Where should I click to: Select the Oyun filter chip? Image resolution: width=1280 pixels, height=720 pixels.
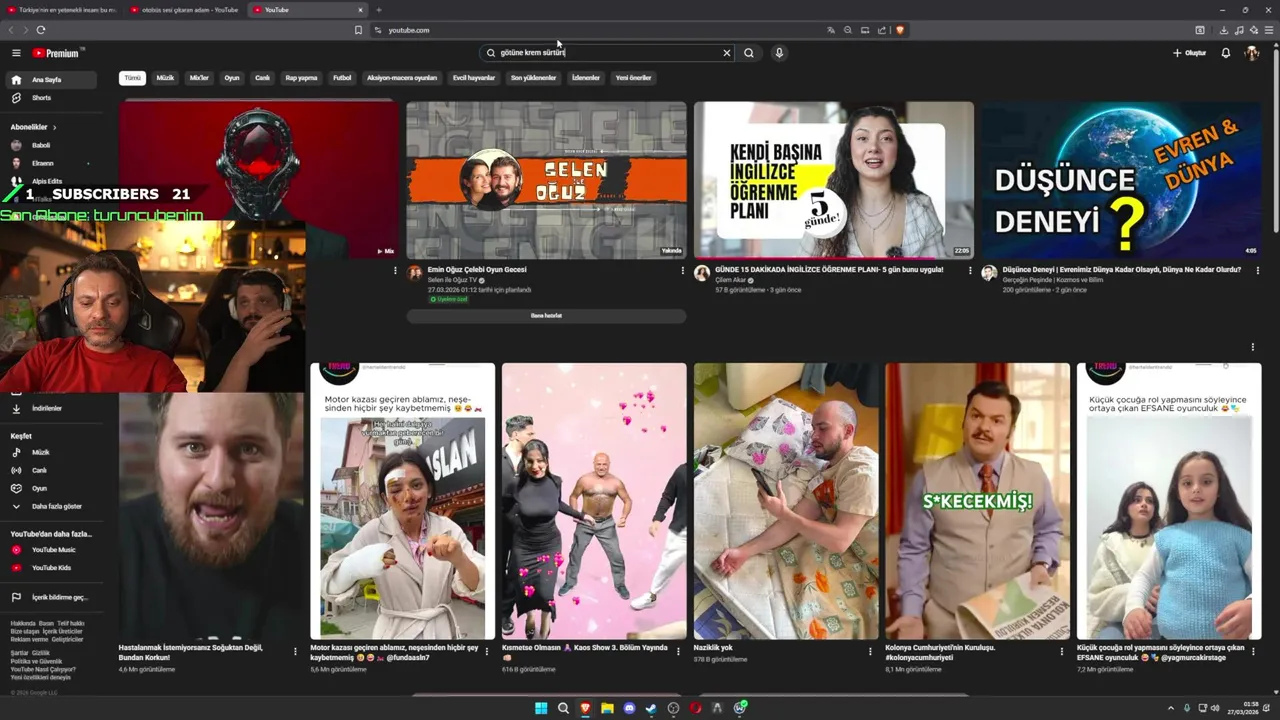click(x=232, y=78)
